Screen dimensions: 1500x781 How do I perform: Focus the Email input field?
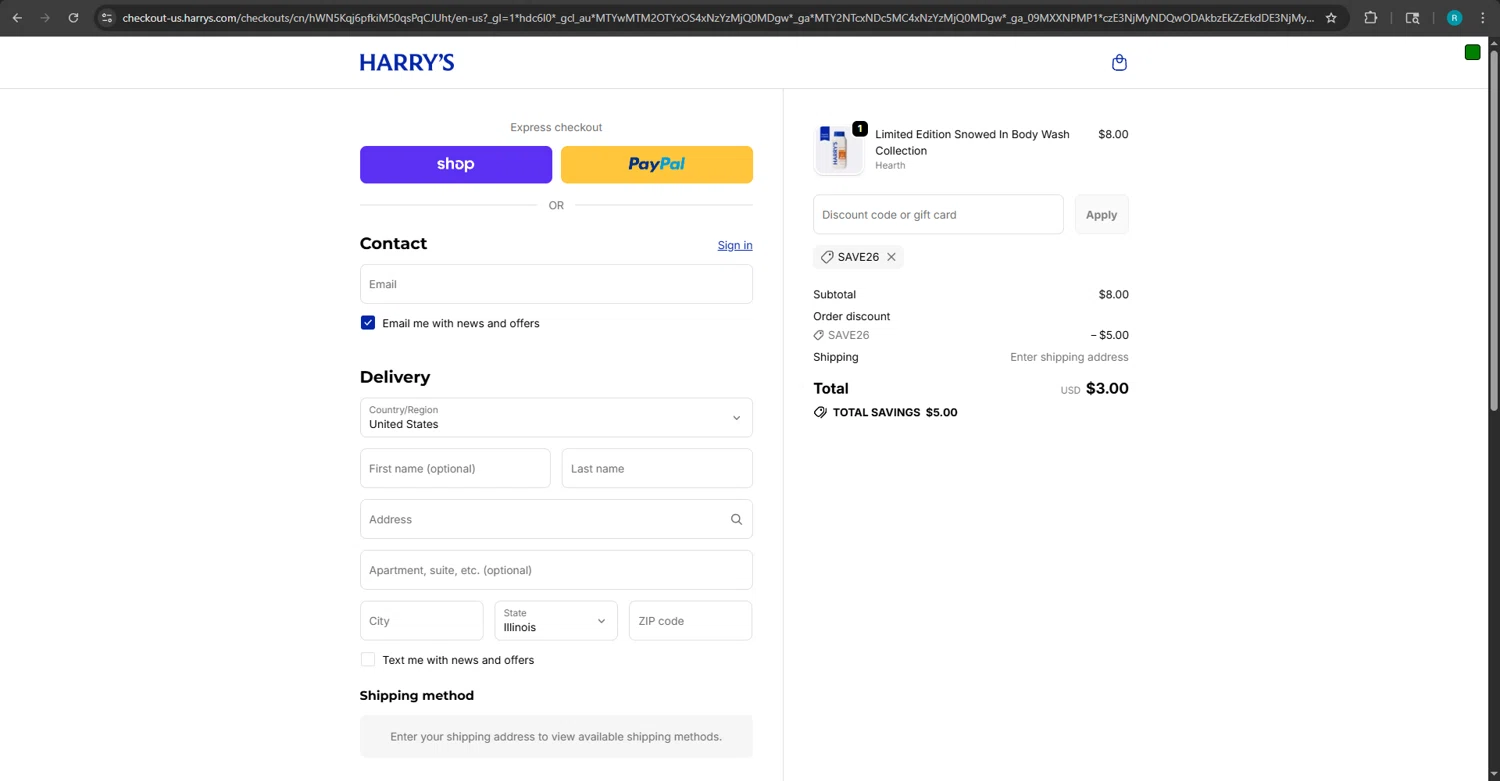[x=556, y=284]
